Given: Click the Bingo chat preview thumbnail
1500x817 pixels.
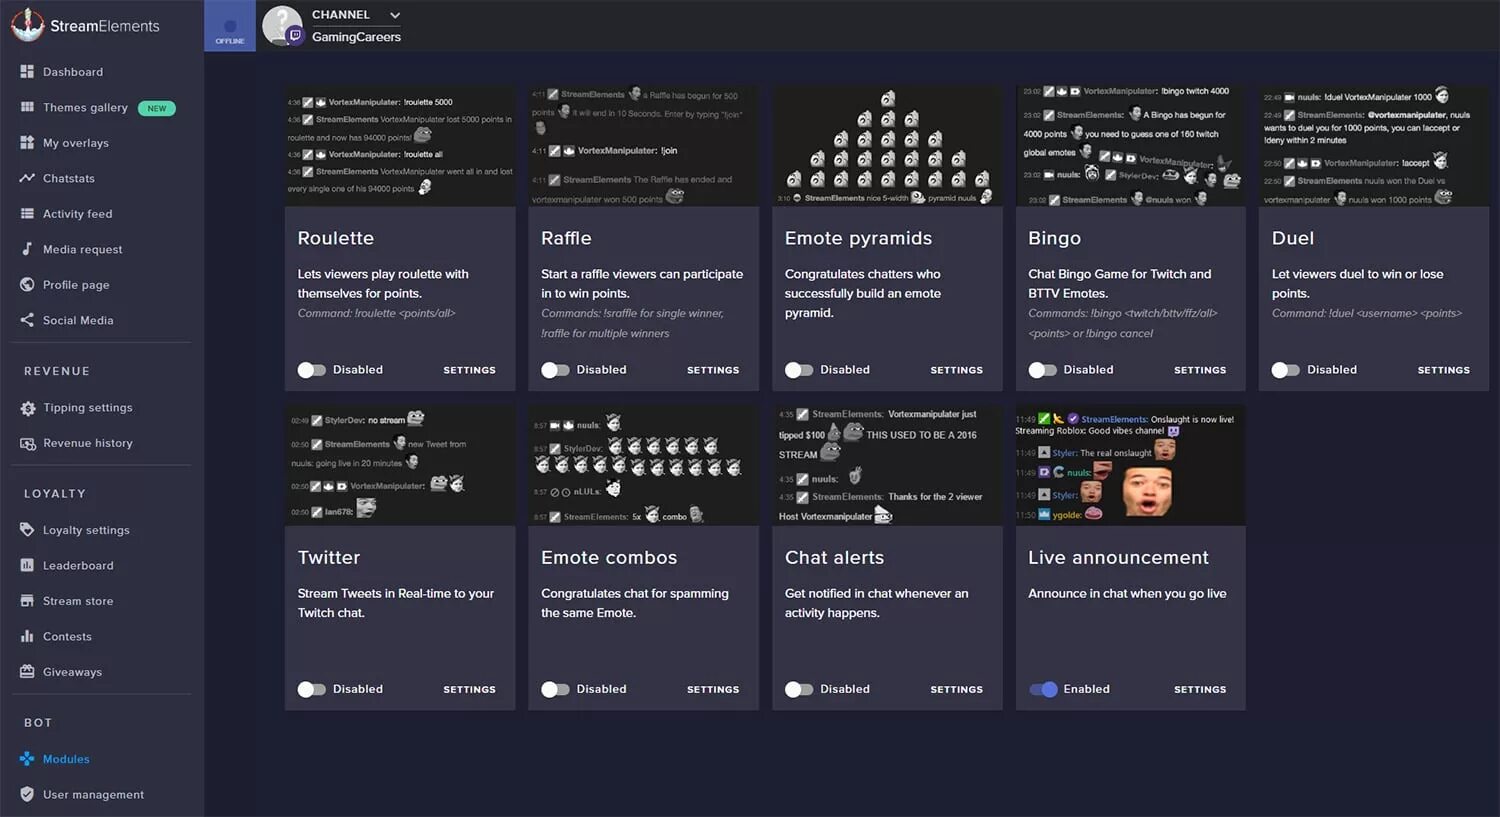Looking at the screenshot, I should tap(1131, 146).
